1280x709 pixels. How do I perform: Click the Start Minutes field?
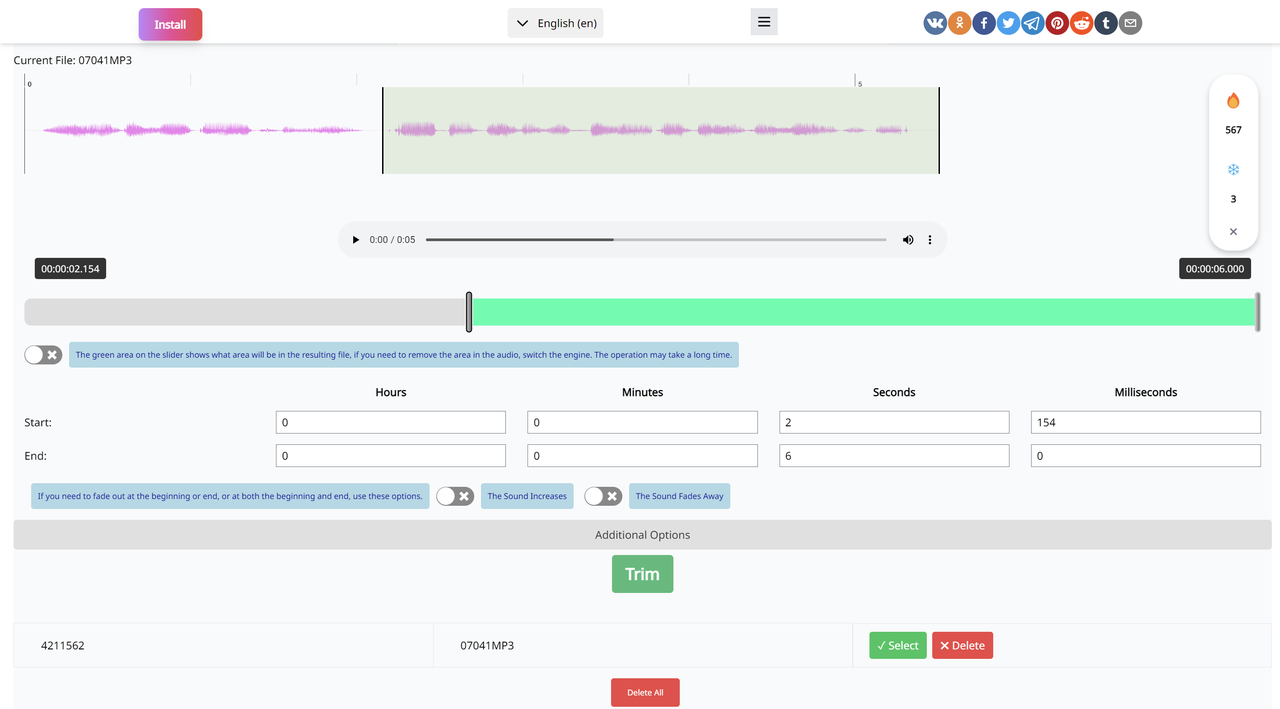coord(642,422)
